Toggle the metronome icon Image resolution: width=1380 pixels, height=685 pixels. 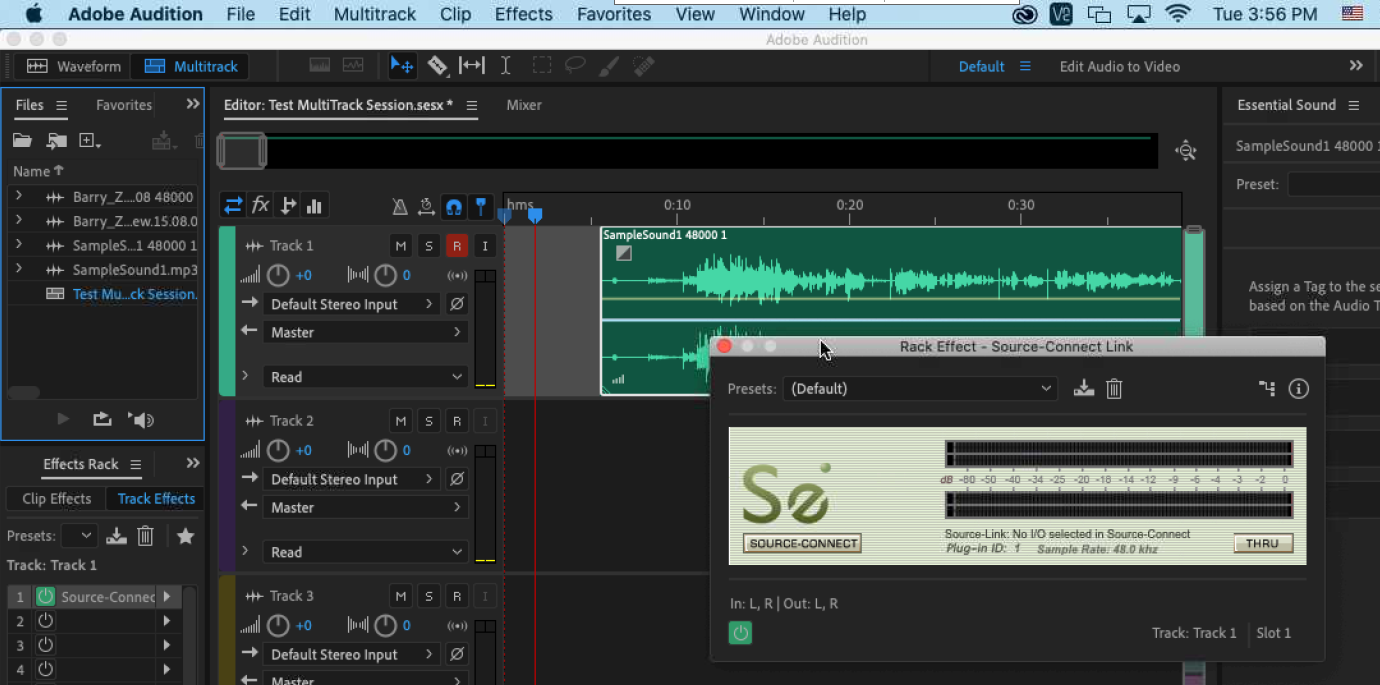click(400, 206)
